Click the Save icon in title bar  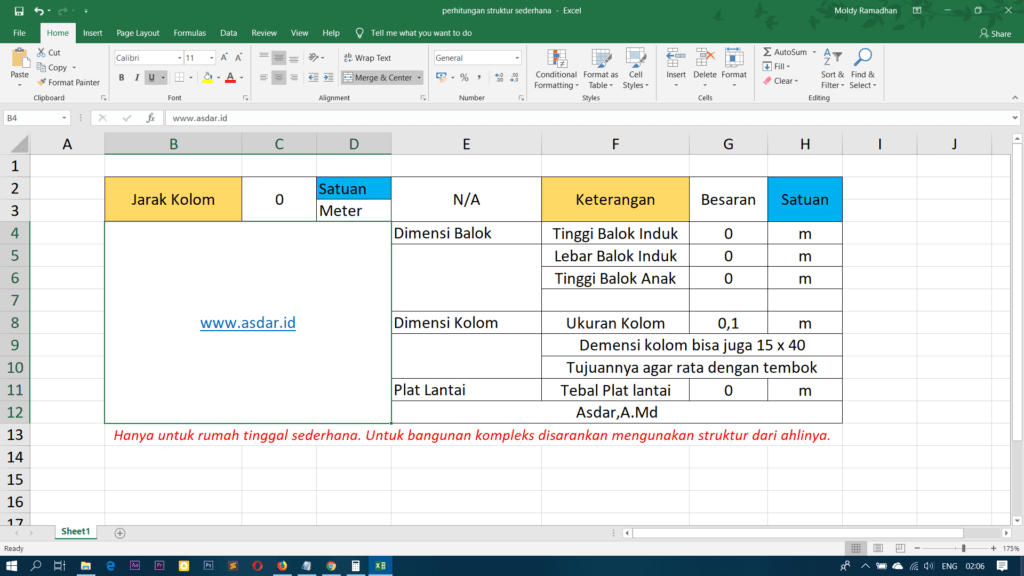click(x=18, y=11)
